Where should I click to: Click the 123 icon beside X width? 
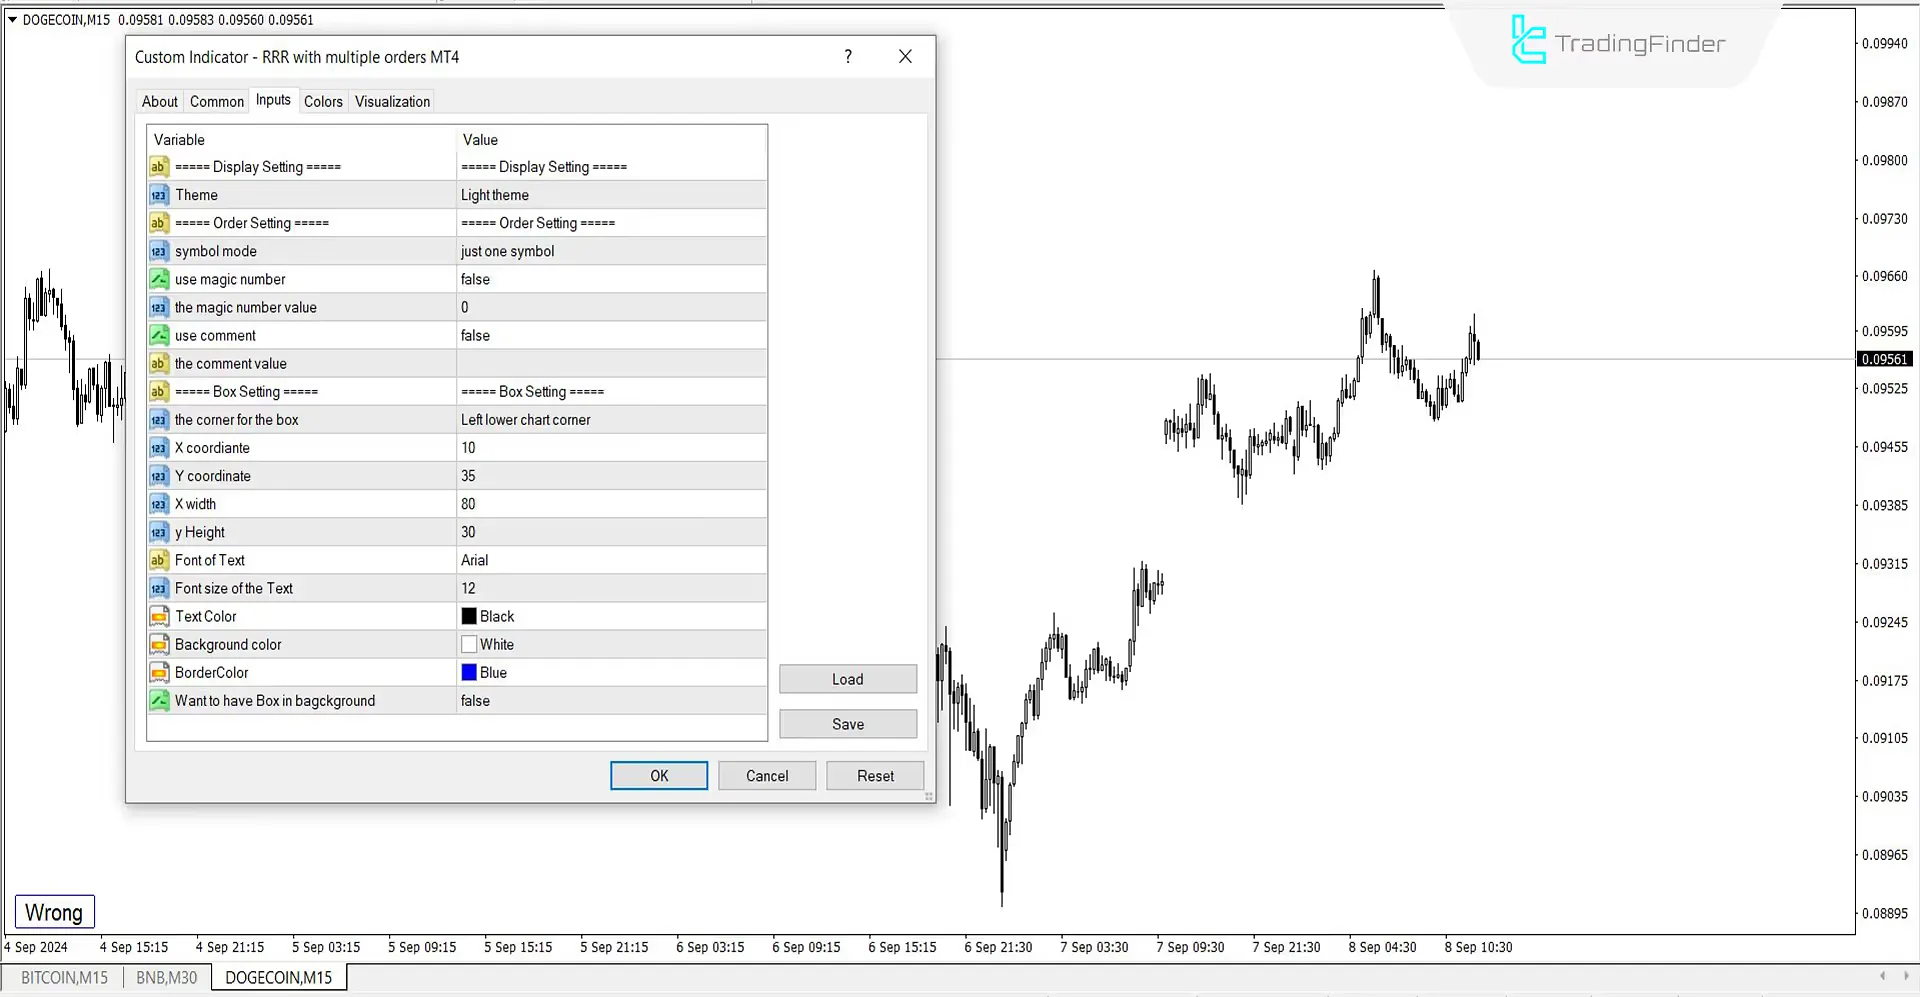coord(159,504)
